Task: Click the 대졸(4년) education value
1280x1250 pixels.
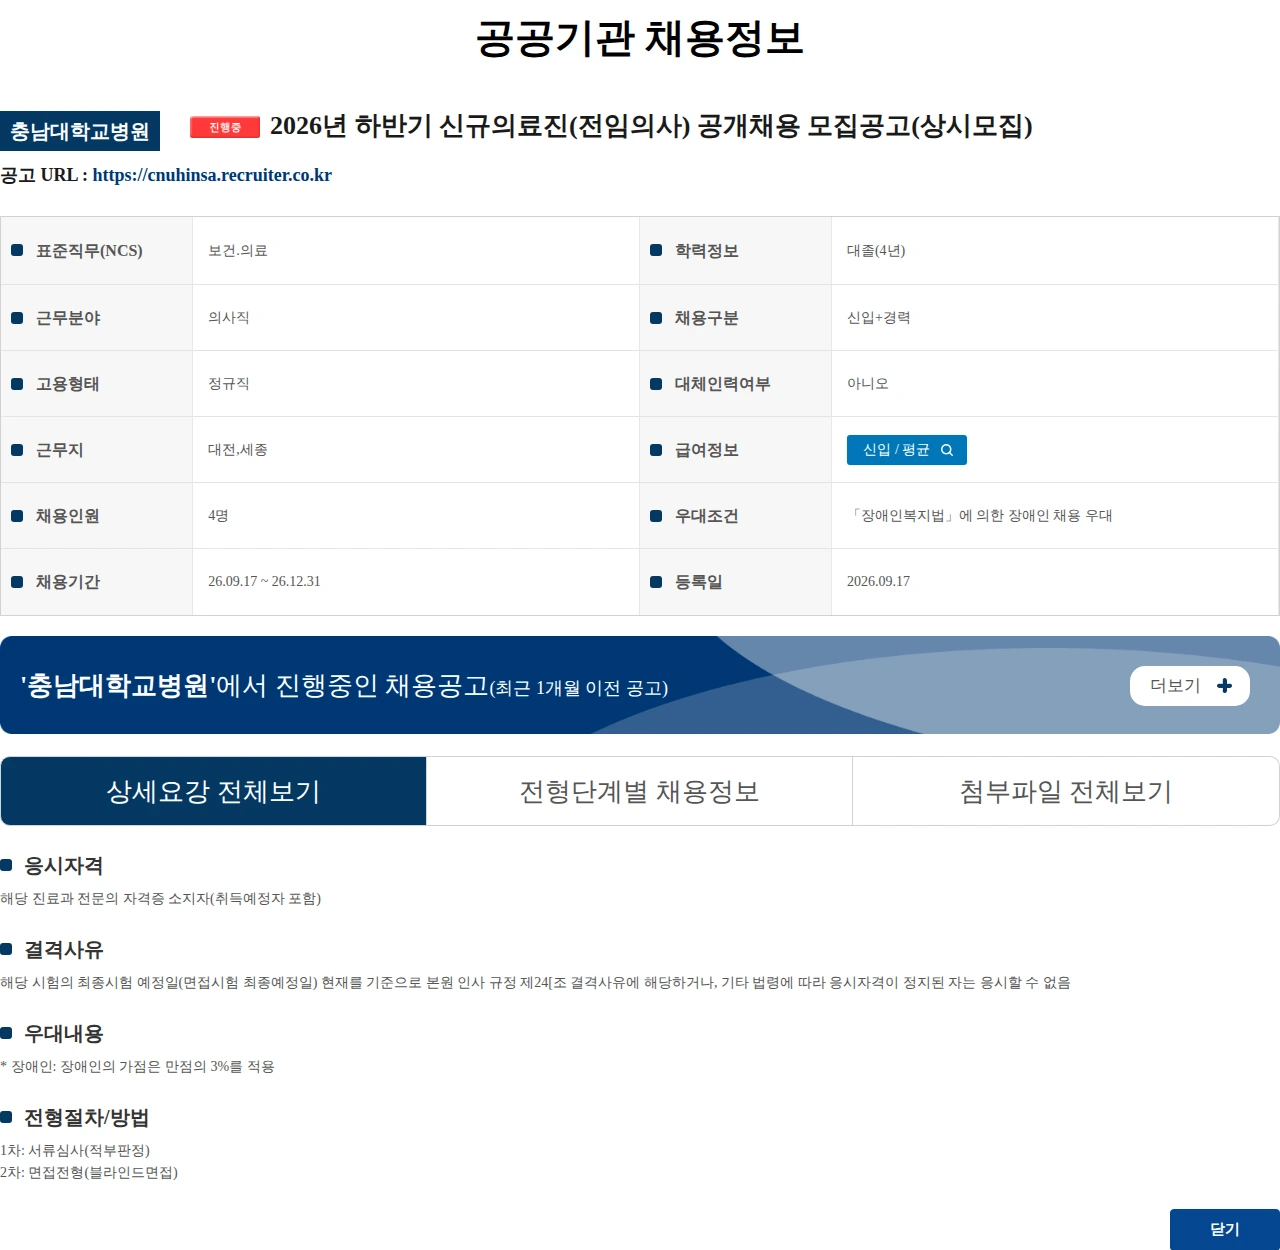Action: click(876, 251)
